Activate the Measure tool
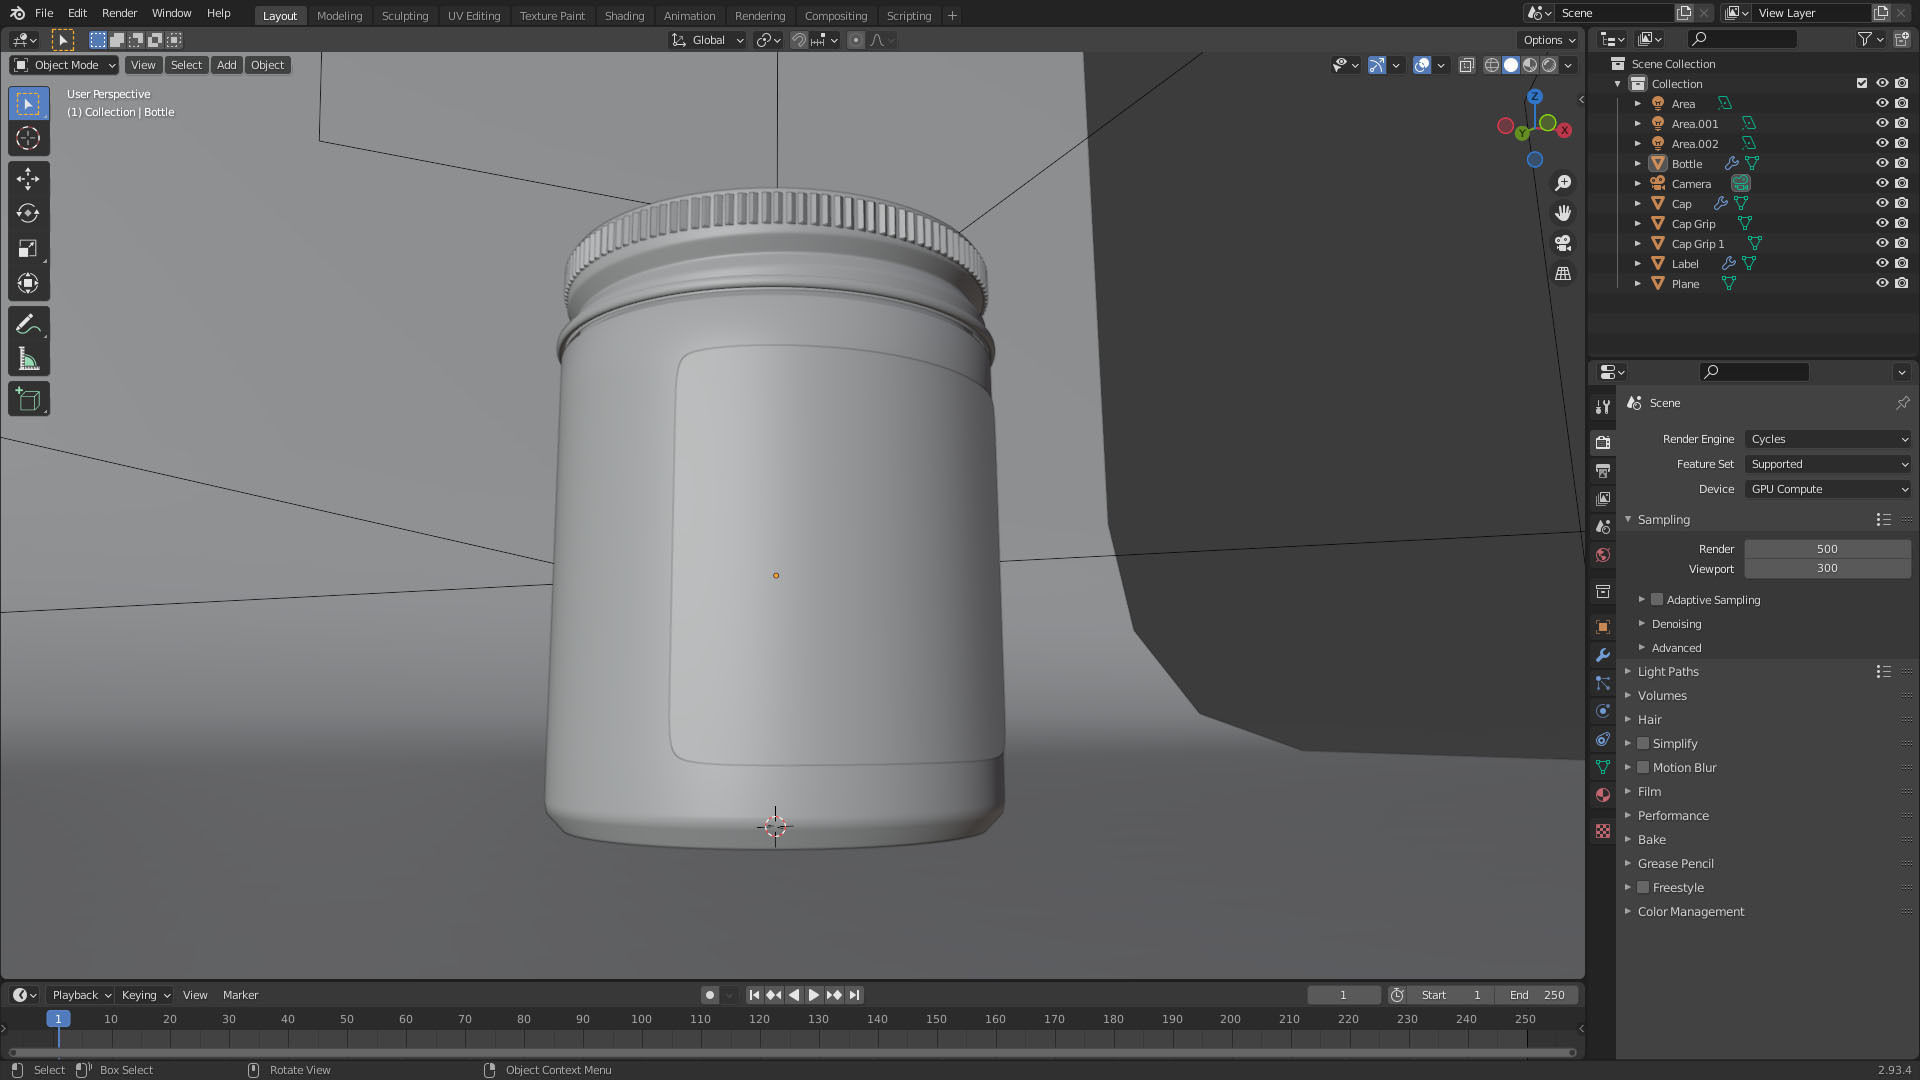 coord(28,360)
